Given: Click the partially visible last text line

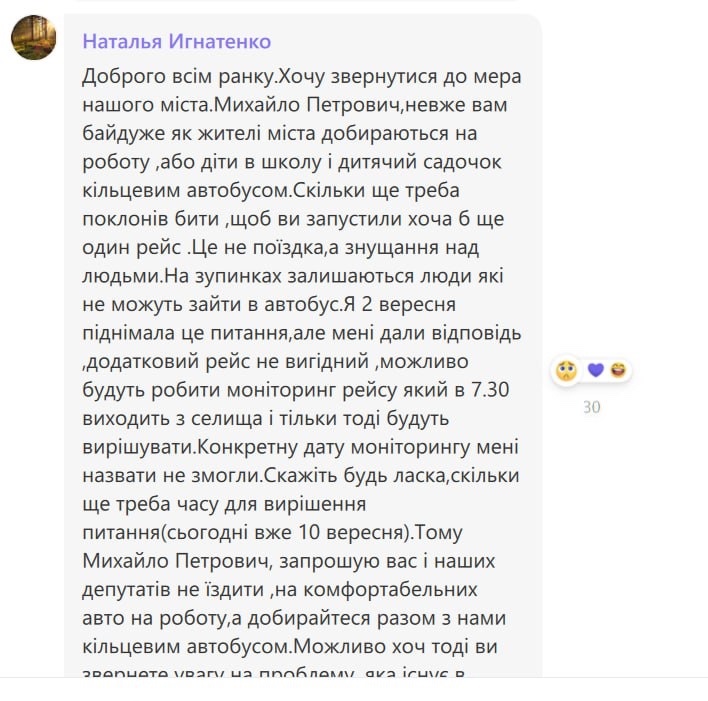Looking at the screenshot, I should click(x=274, y=672).
